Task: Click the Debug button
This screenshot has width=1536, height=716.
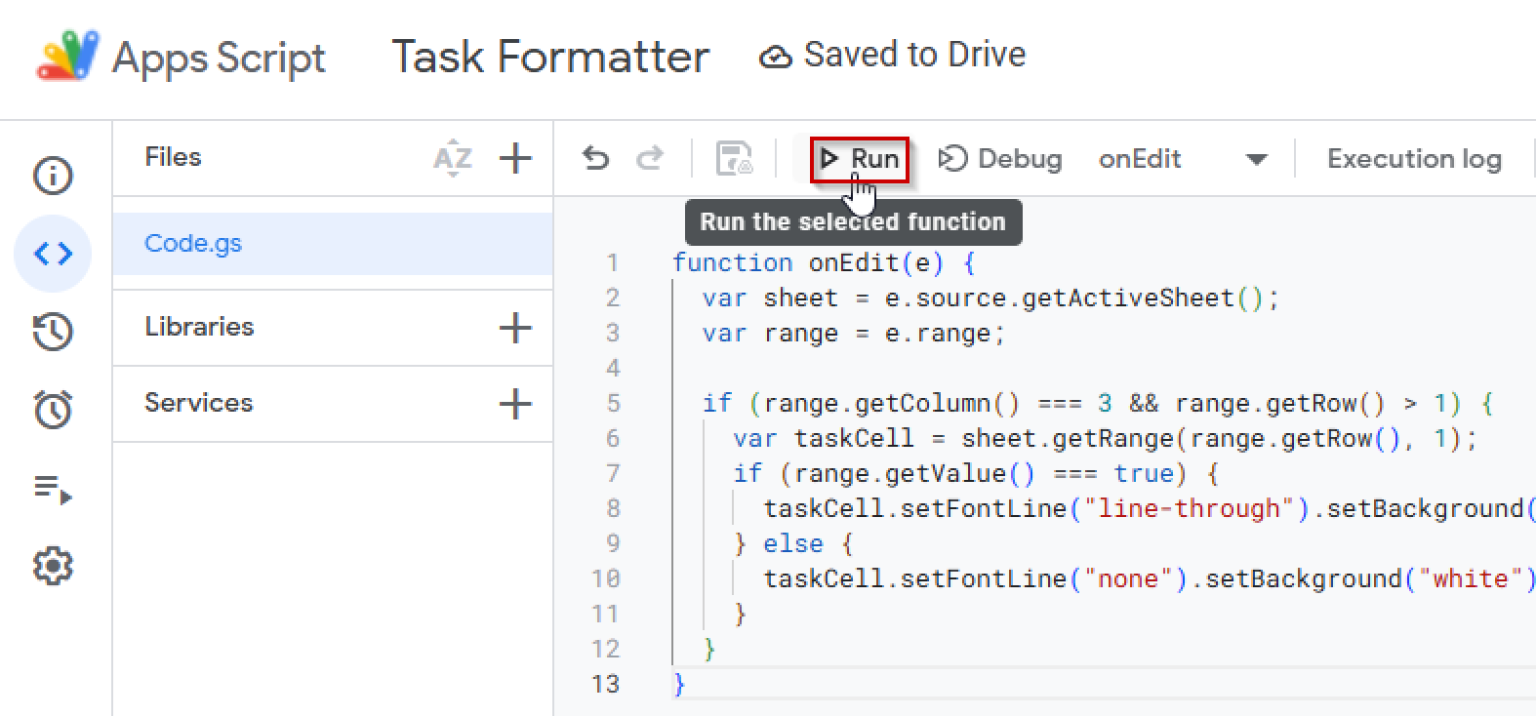Action: pos(1000,159)
